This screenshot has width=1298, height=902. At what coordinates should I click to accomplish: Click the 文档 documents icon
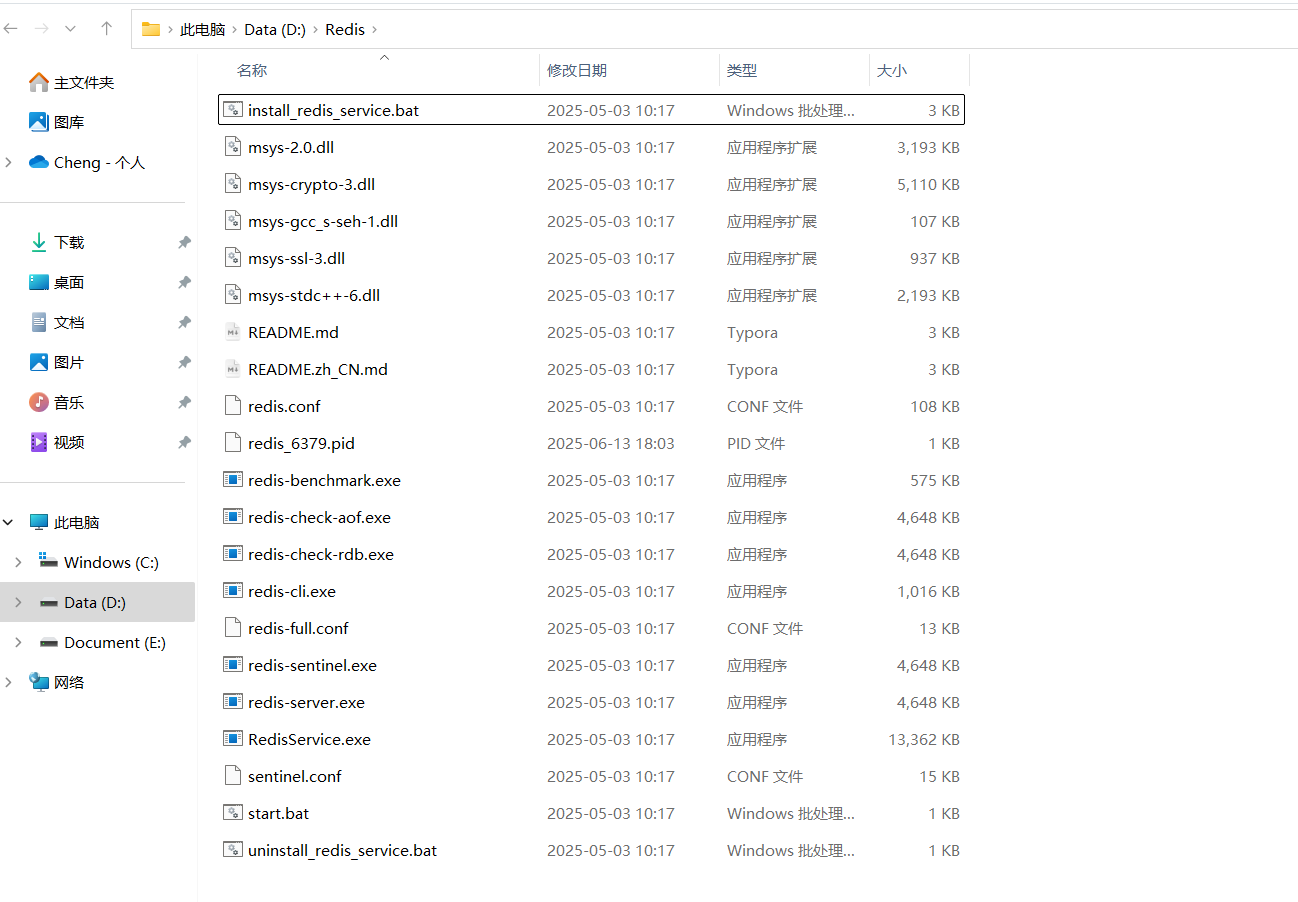click(x=39, y=322)
